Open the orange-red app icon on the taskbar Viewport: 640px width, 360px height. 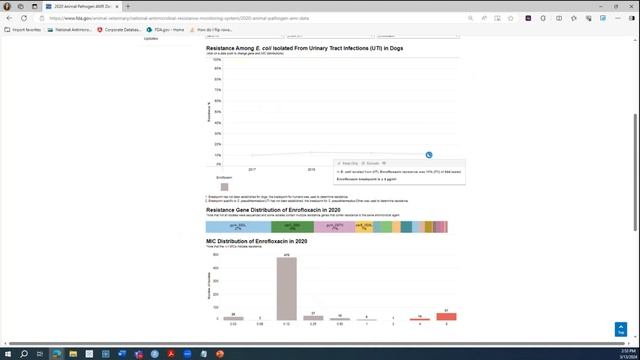(x=220, y=354)
